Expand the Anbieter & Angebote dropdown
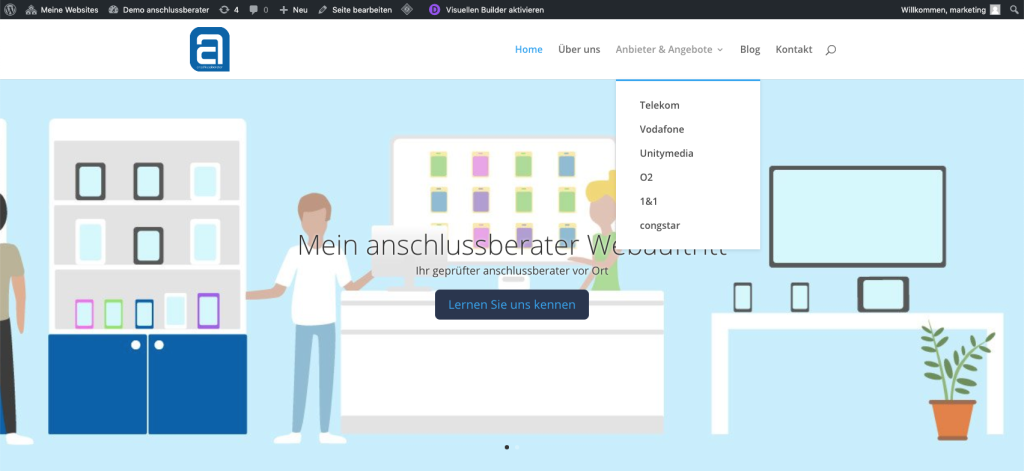Viewport: 1024px width, 471px height. 669,49
